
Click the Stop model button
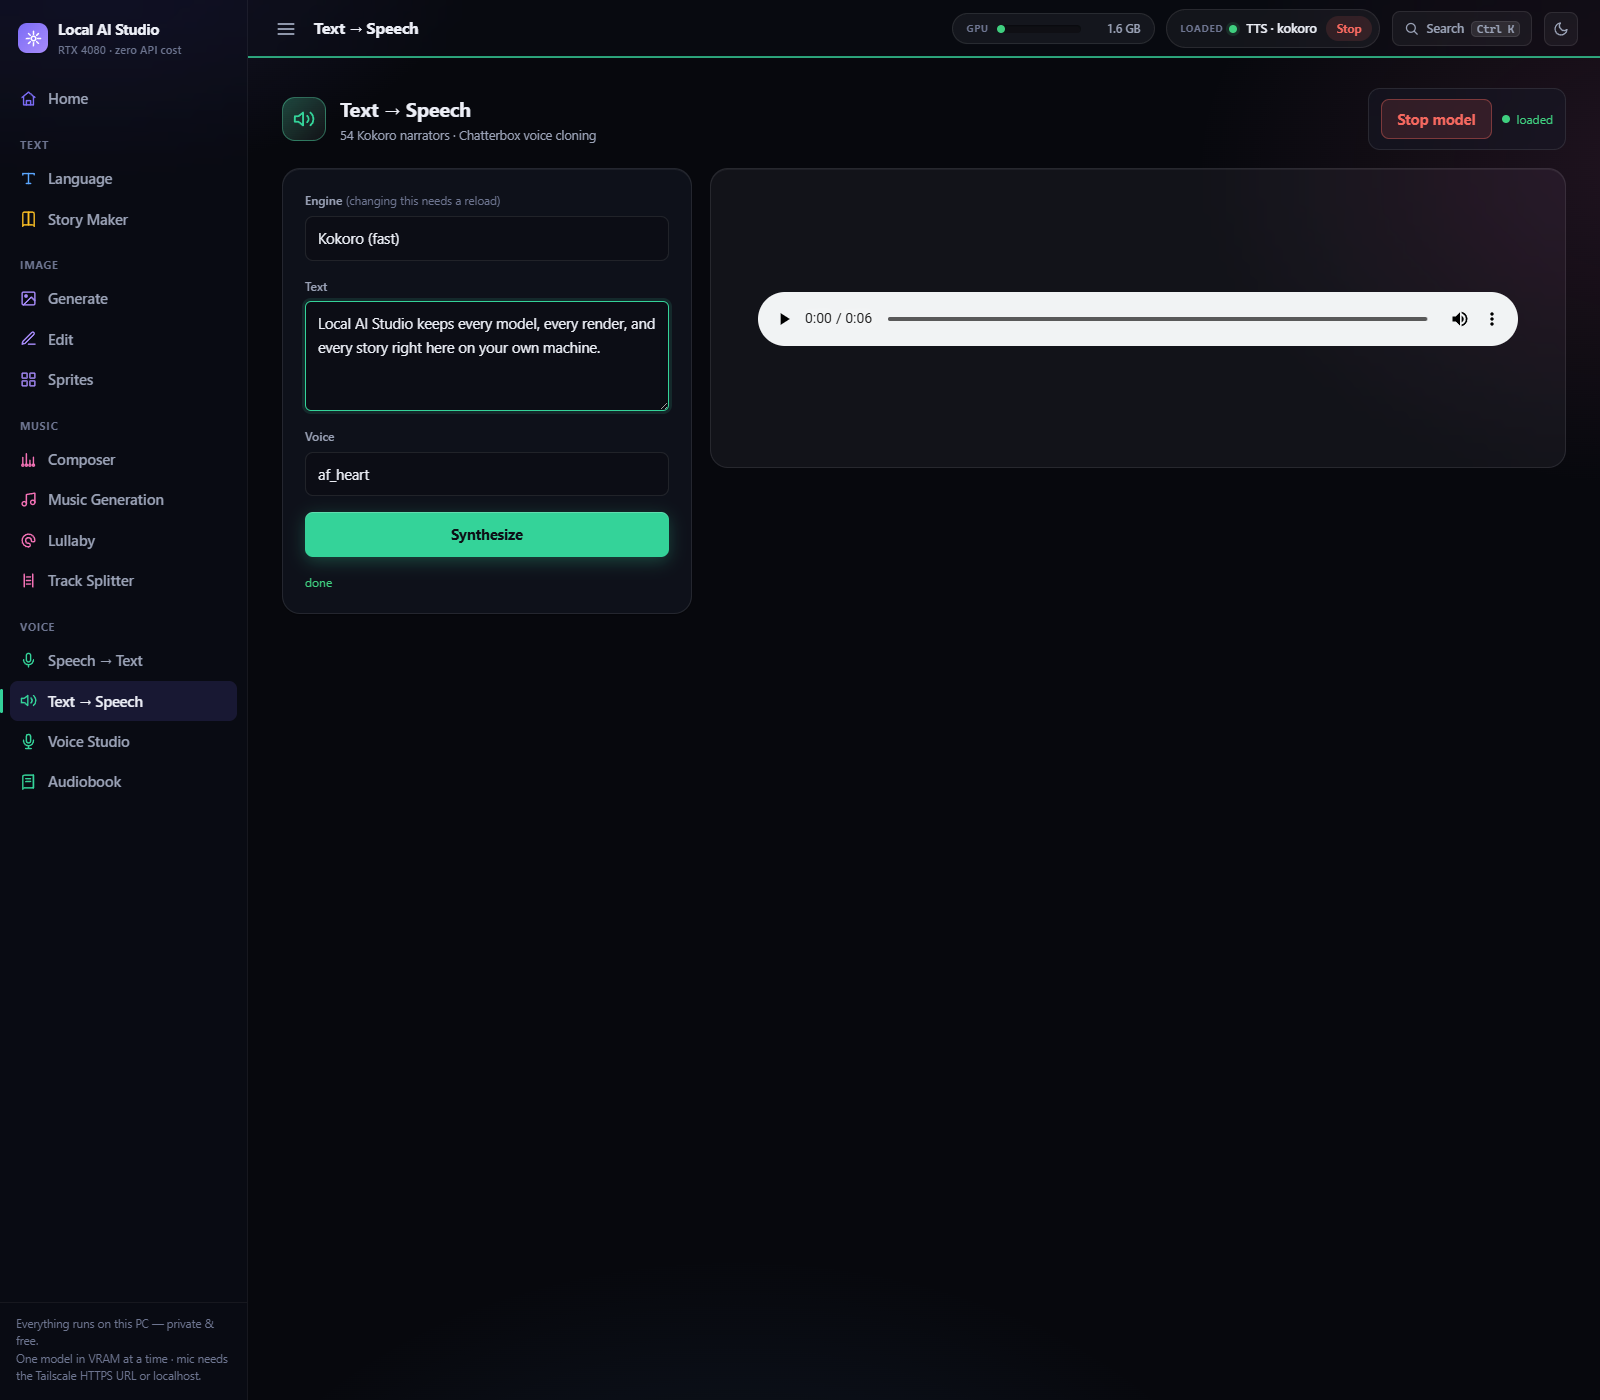(x=1436, y=119)
